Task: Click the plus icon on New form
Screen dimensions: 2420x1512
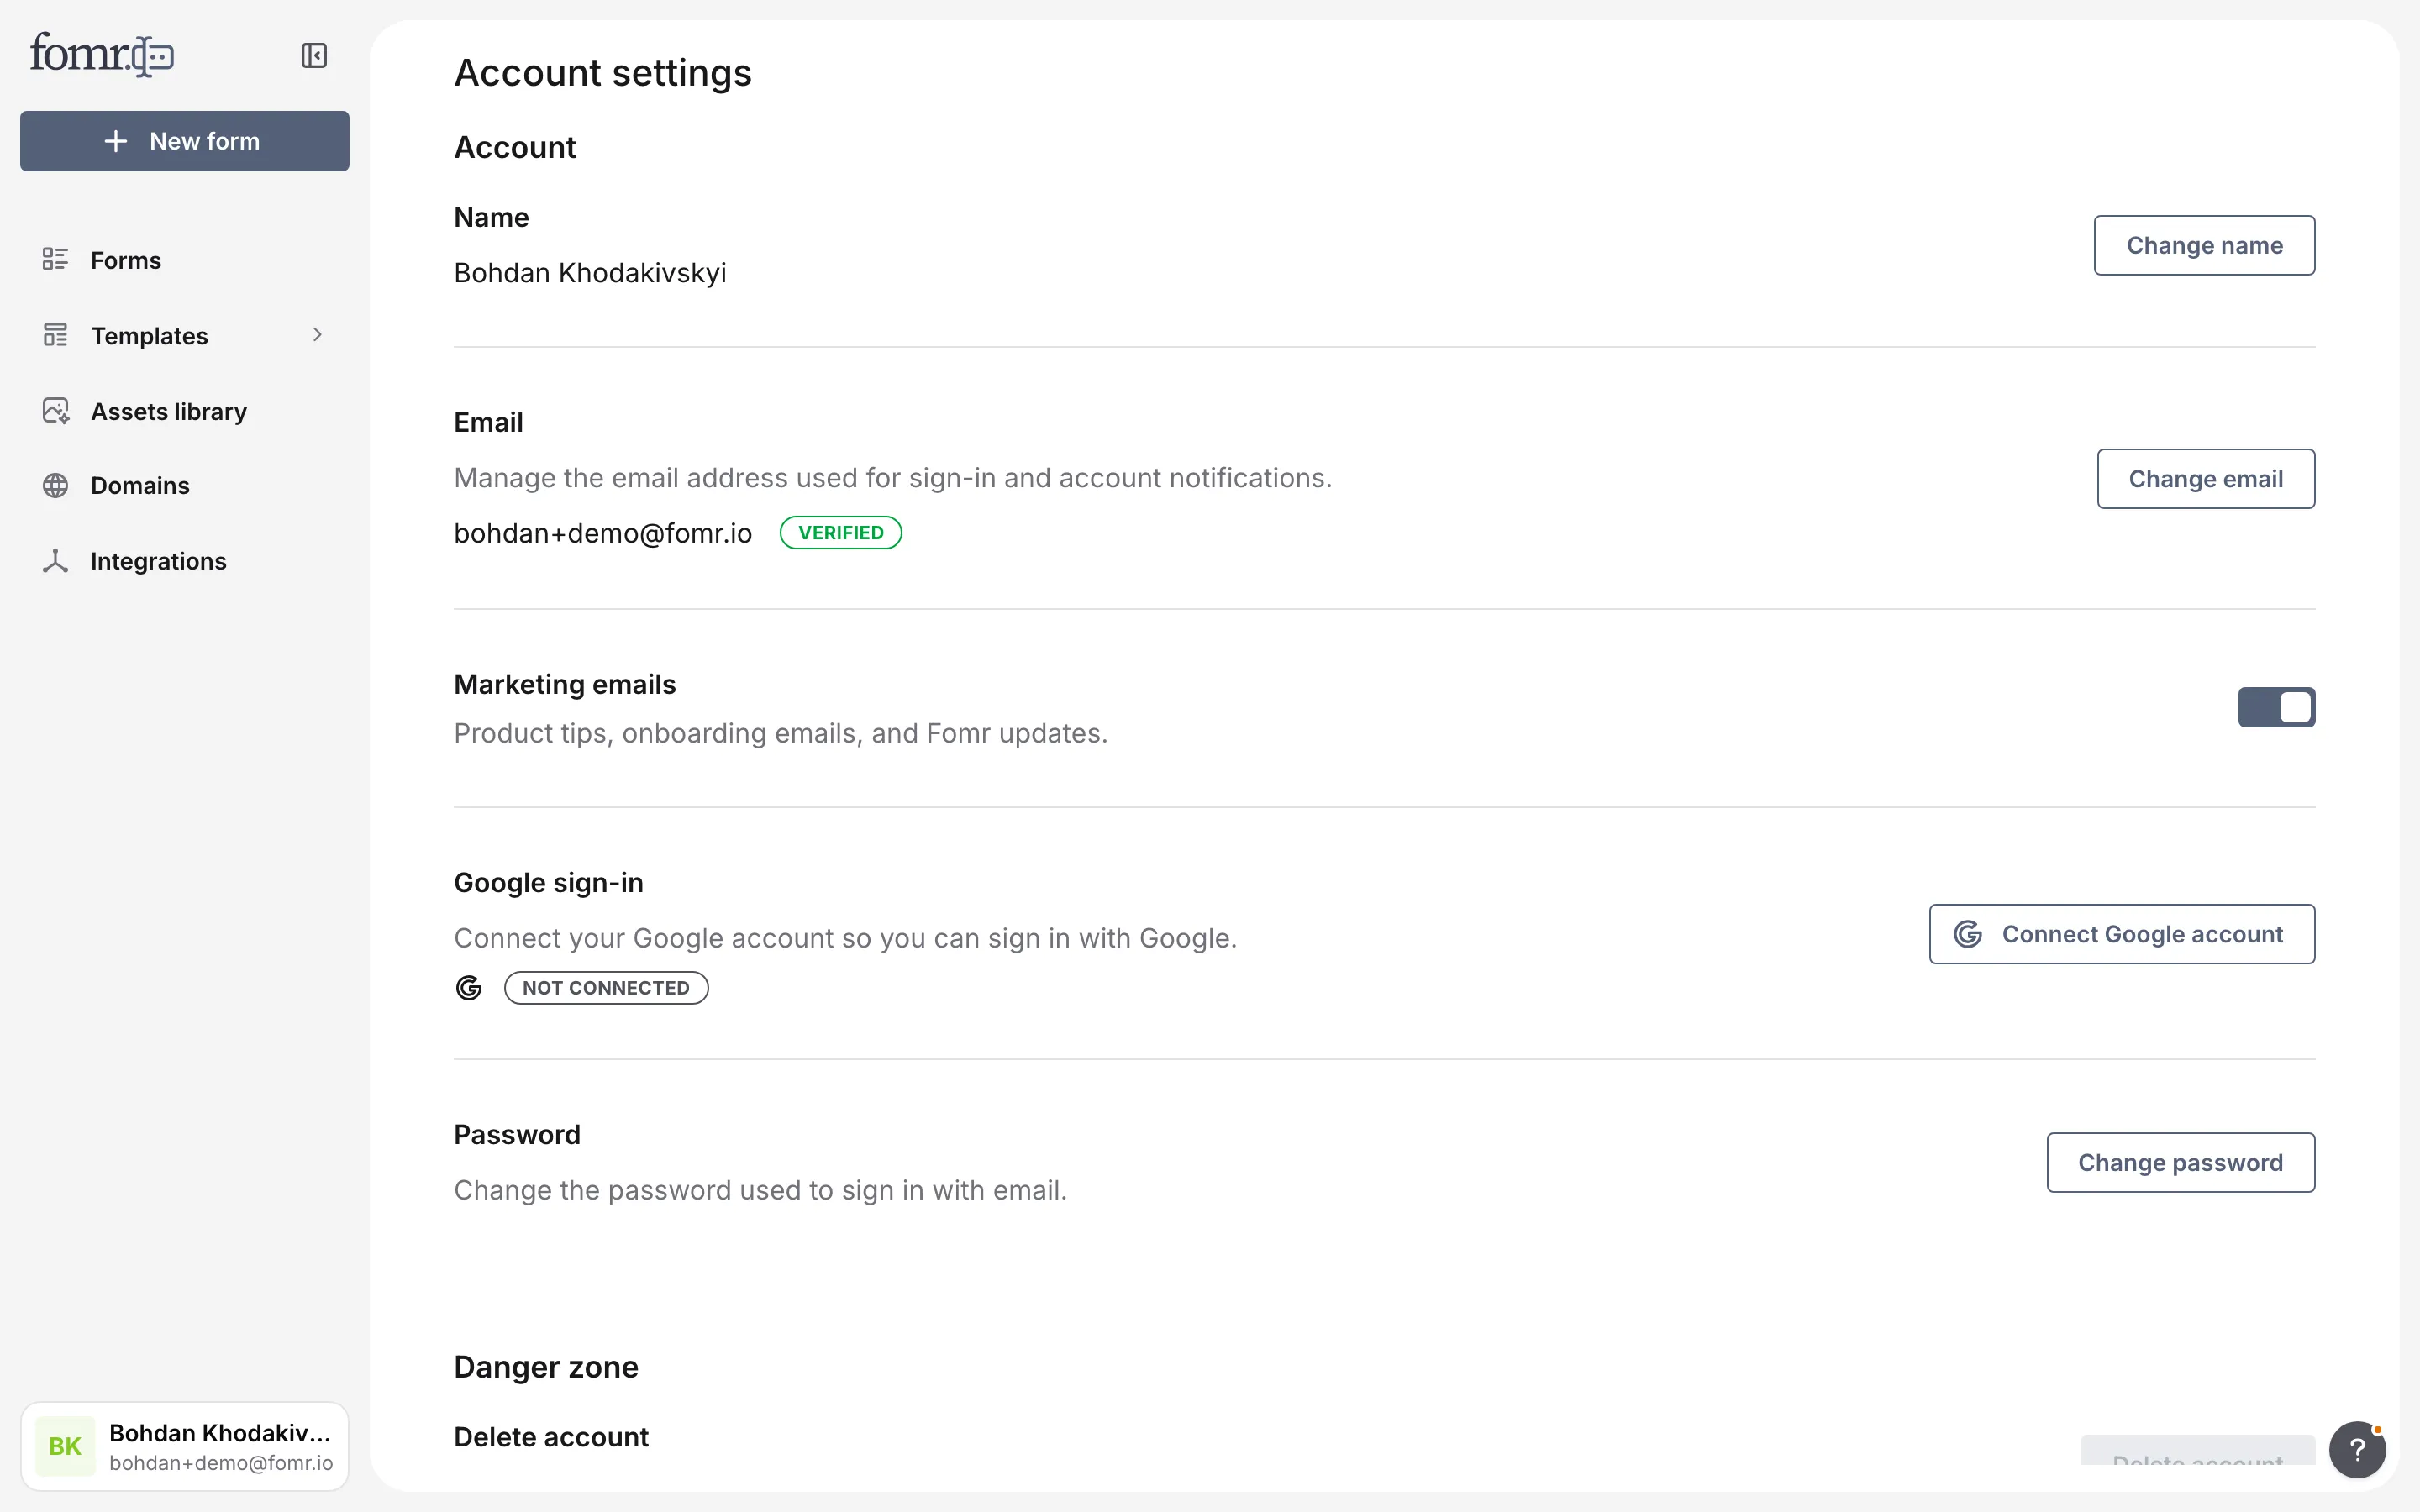Action: pos(116,141)
